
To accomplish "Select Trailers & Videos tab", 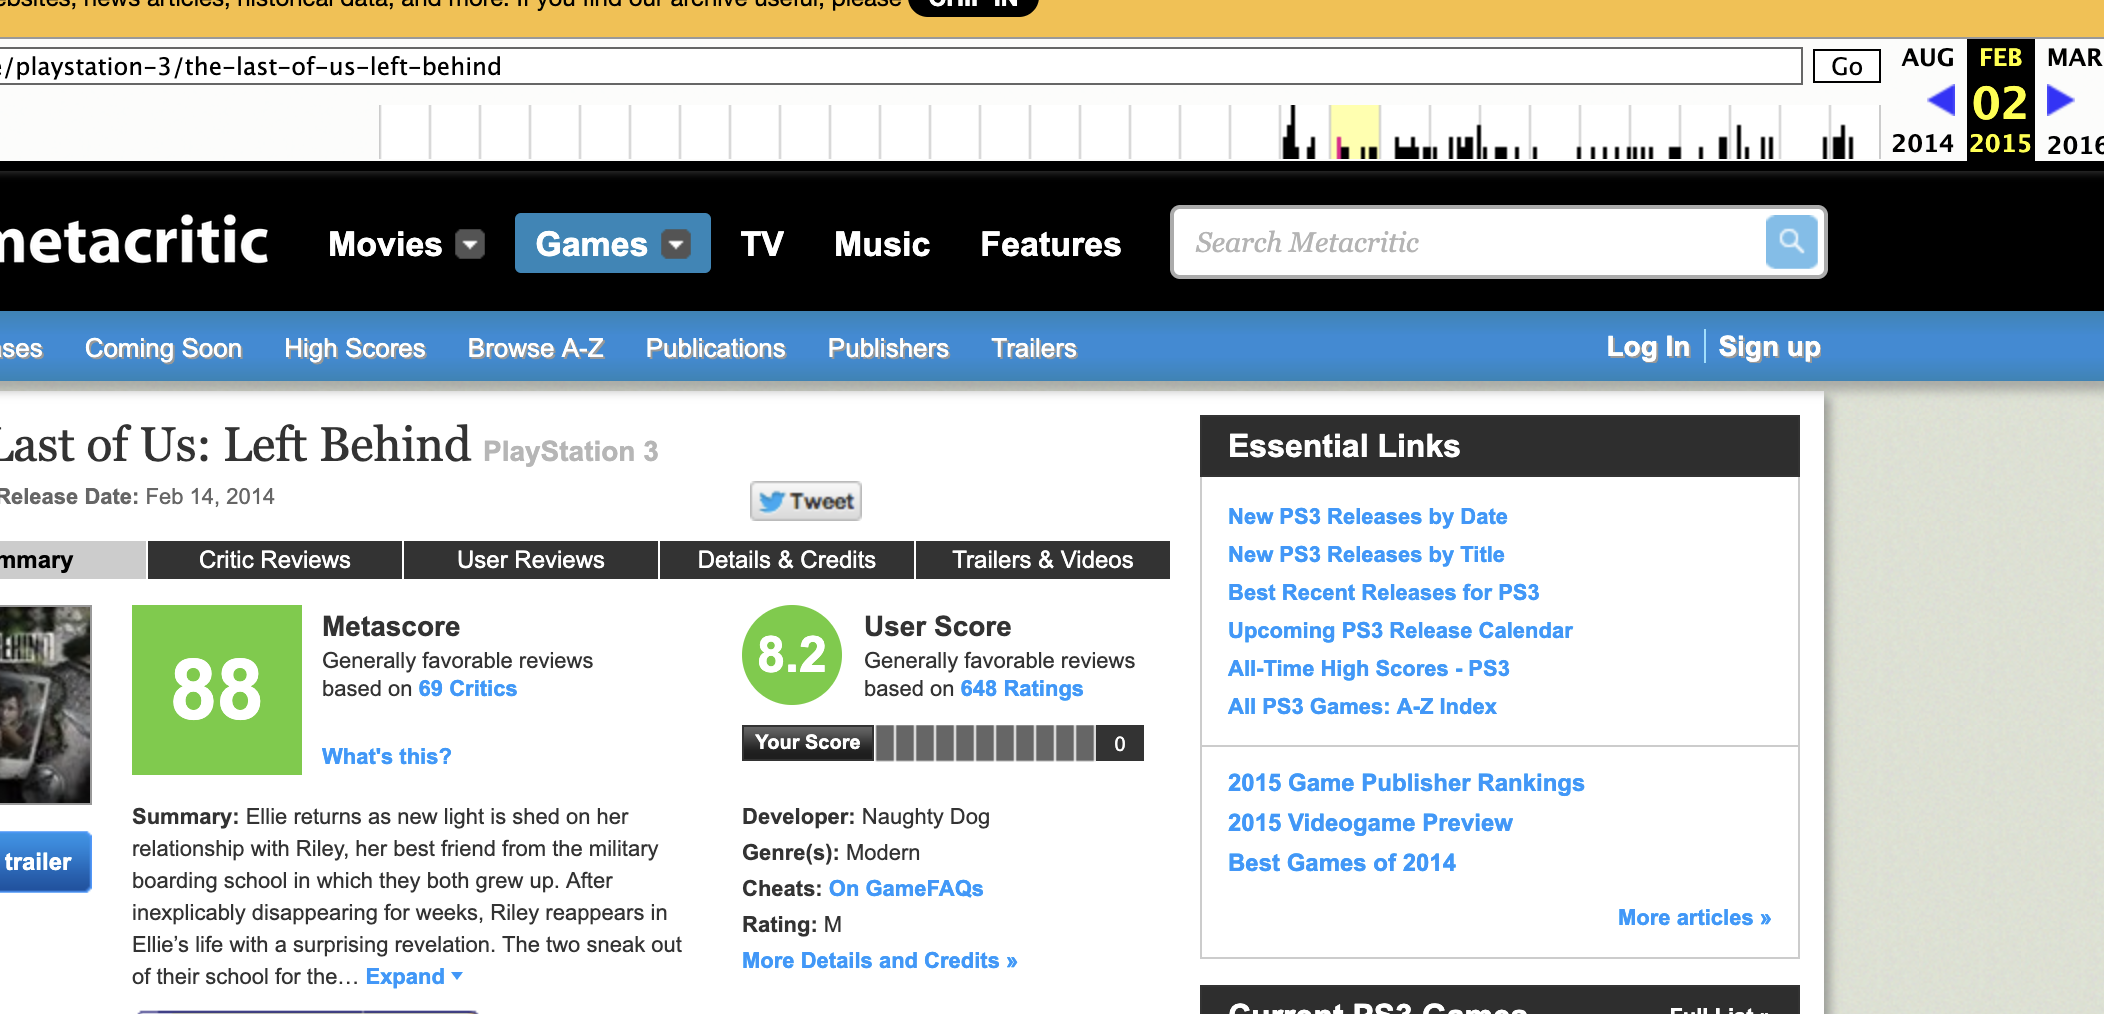I will (x=1043, y=560).
